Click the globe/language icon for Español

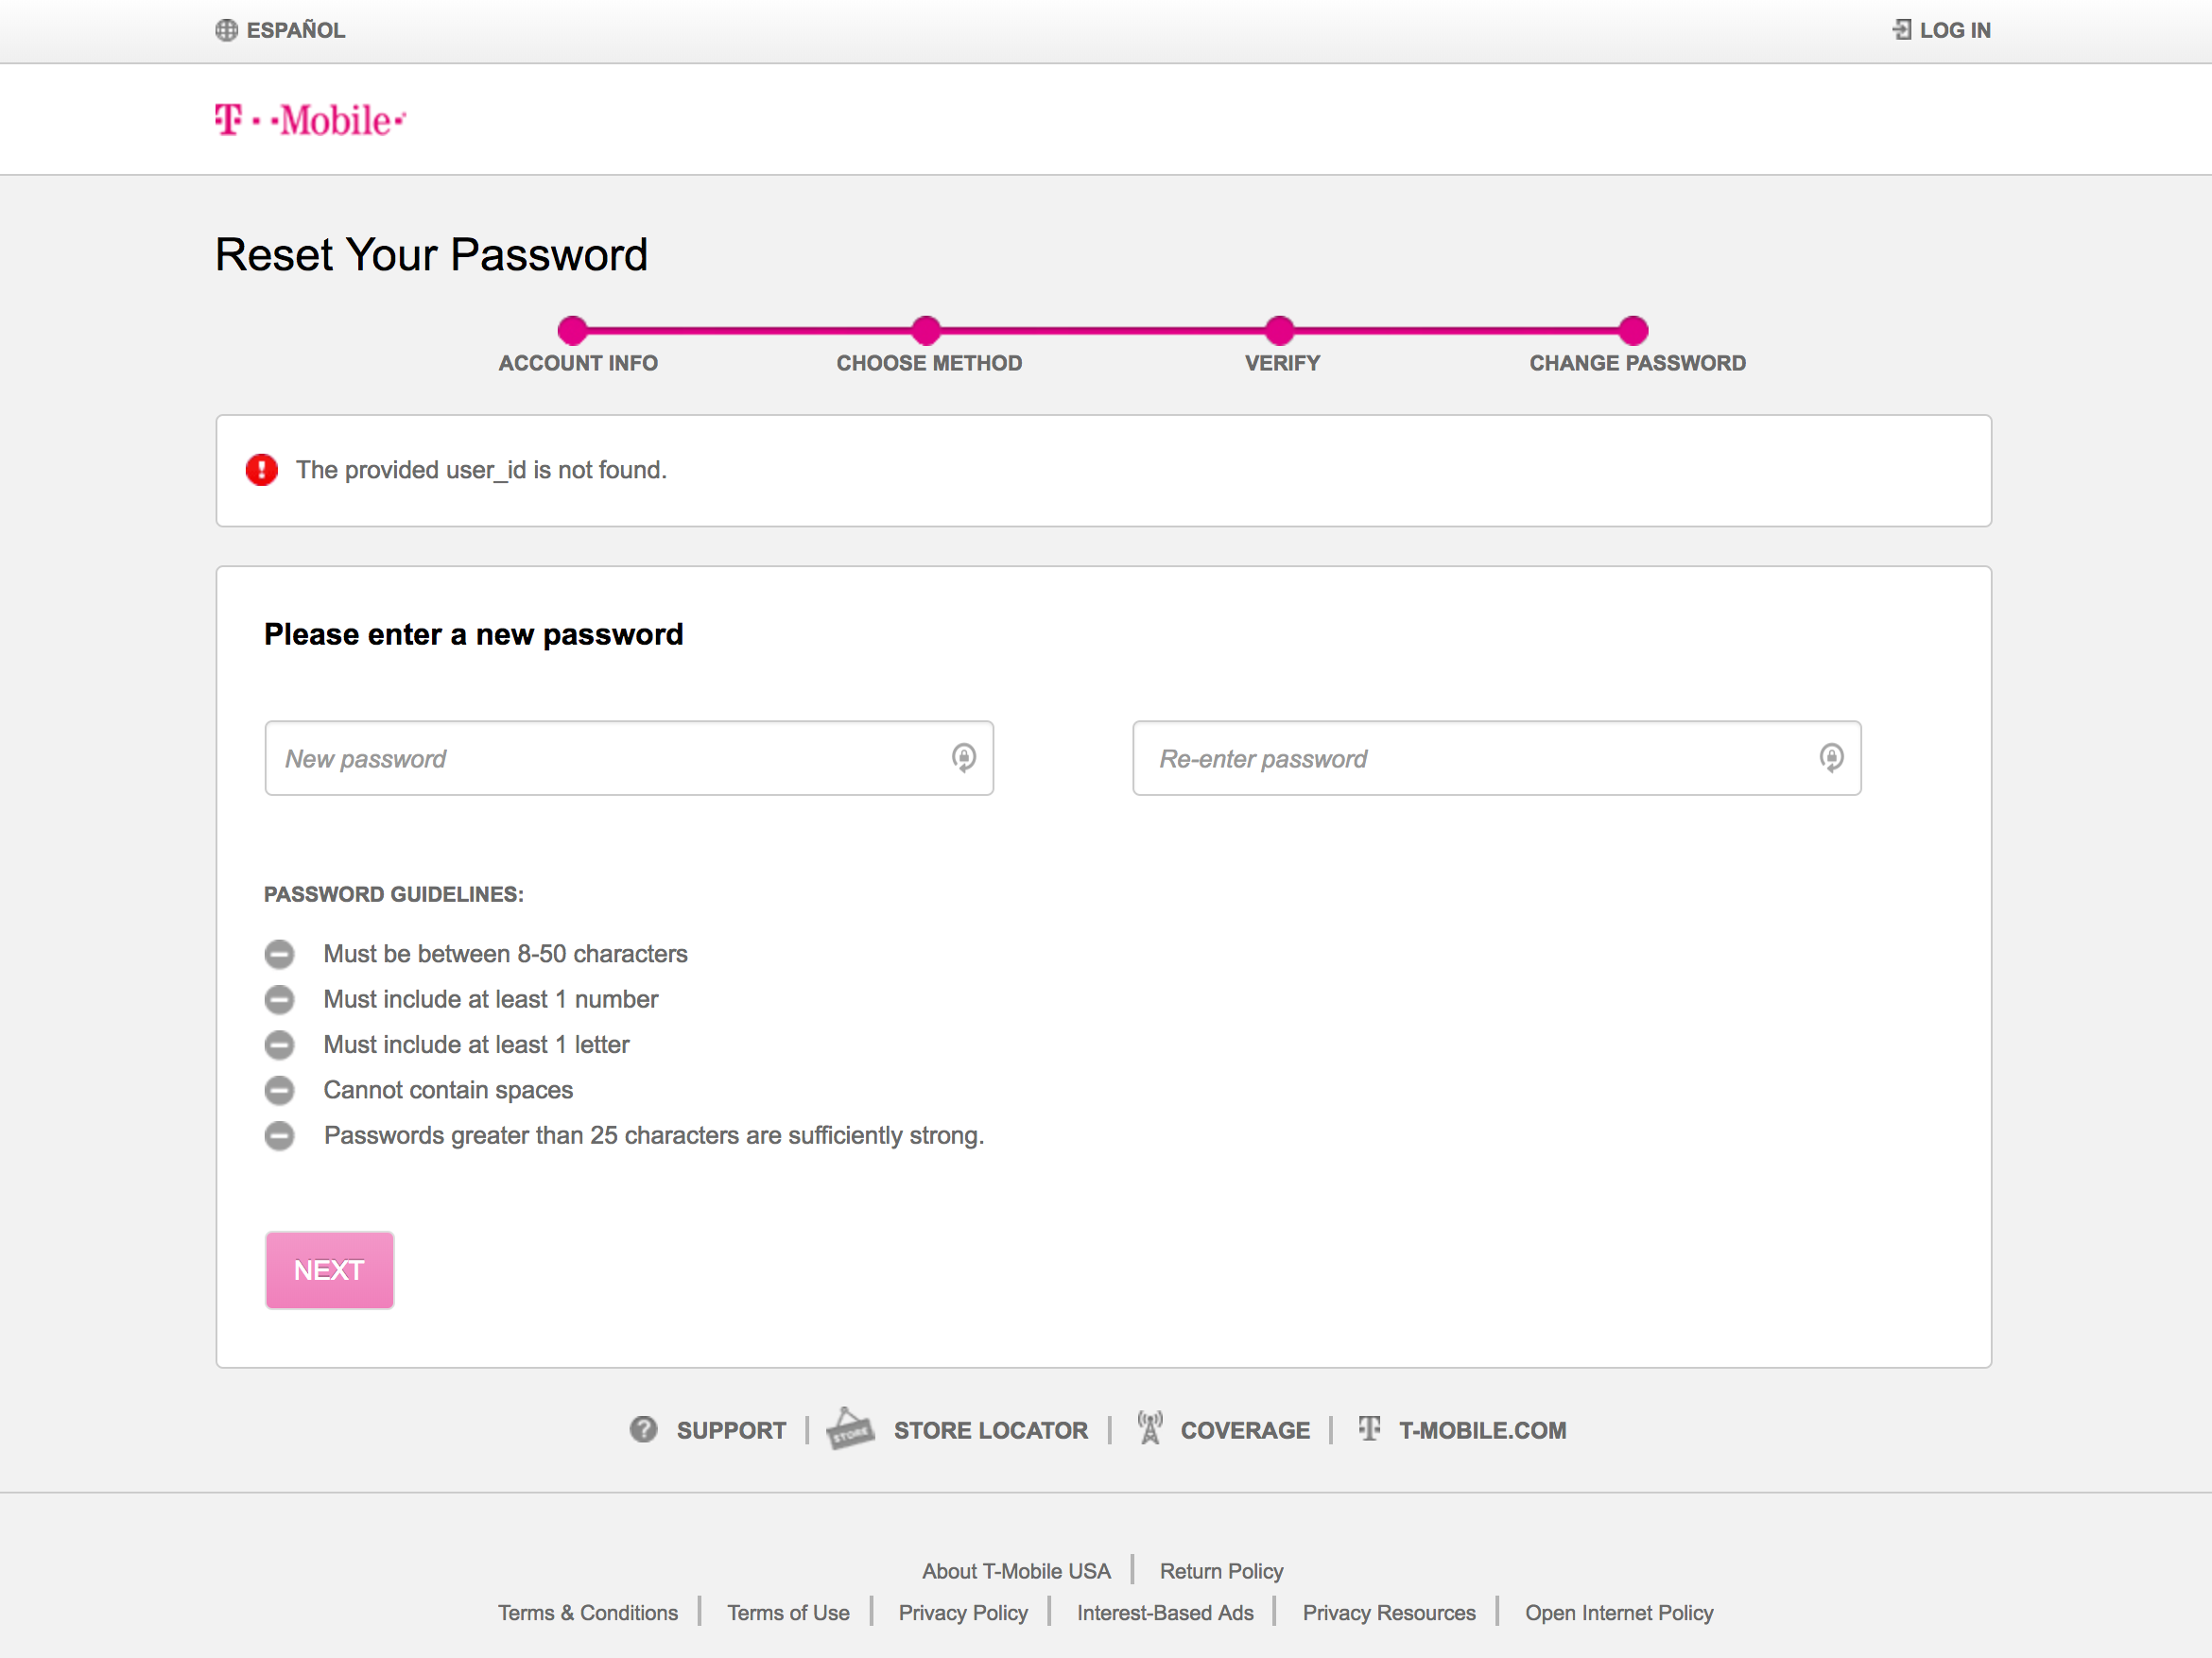225,29
